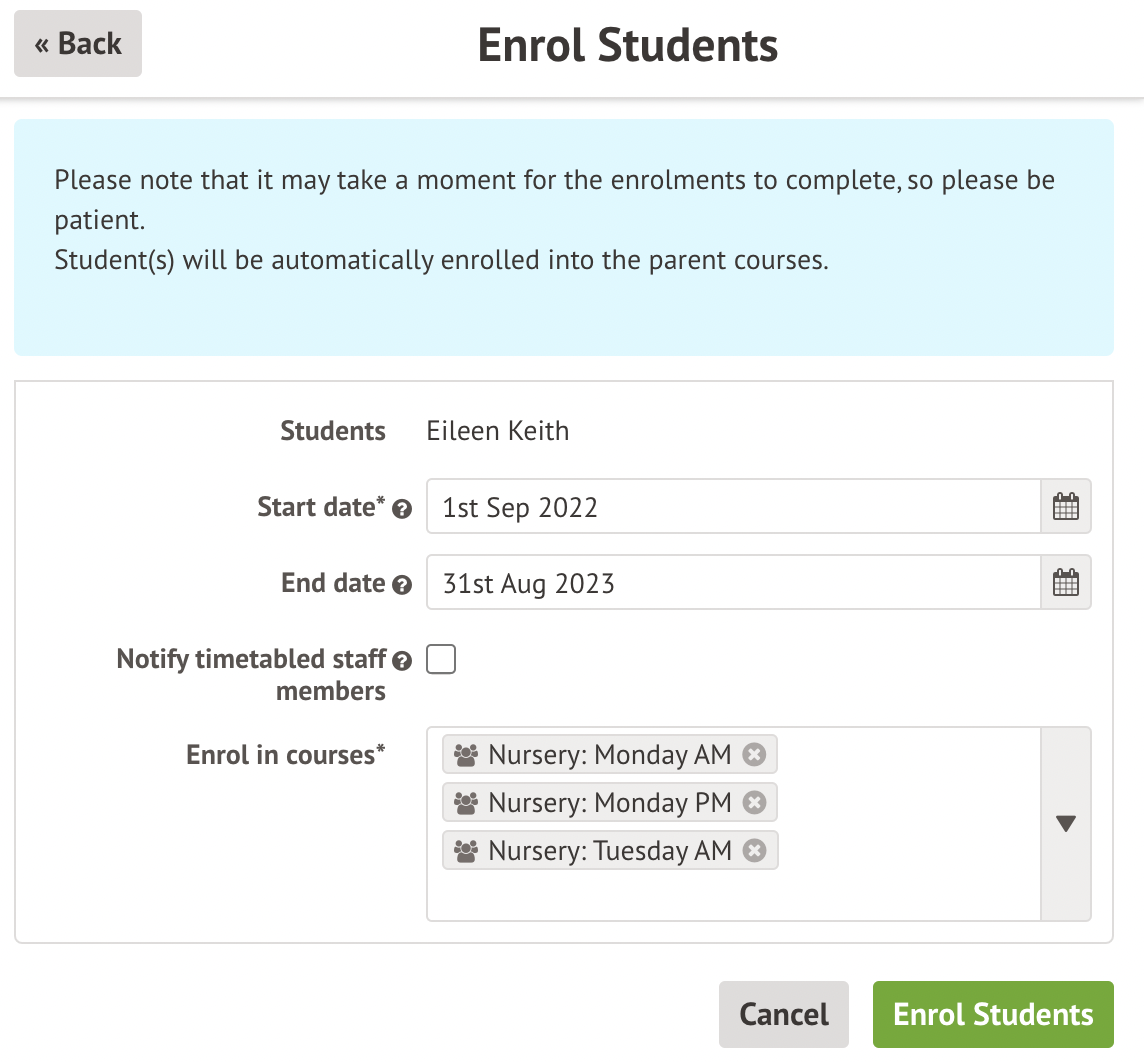Select the Nursery: Monday AM tag label
The image size is (1144, 1062).
click(x=609, y=755)
